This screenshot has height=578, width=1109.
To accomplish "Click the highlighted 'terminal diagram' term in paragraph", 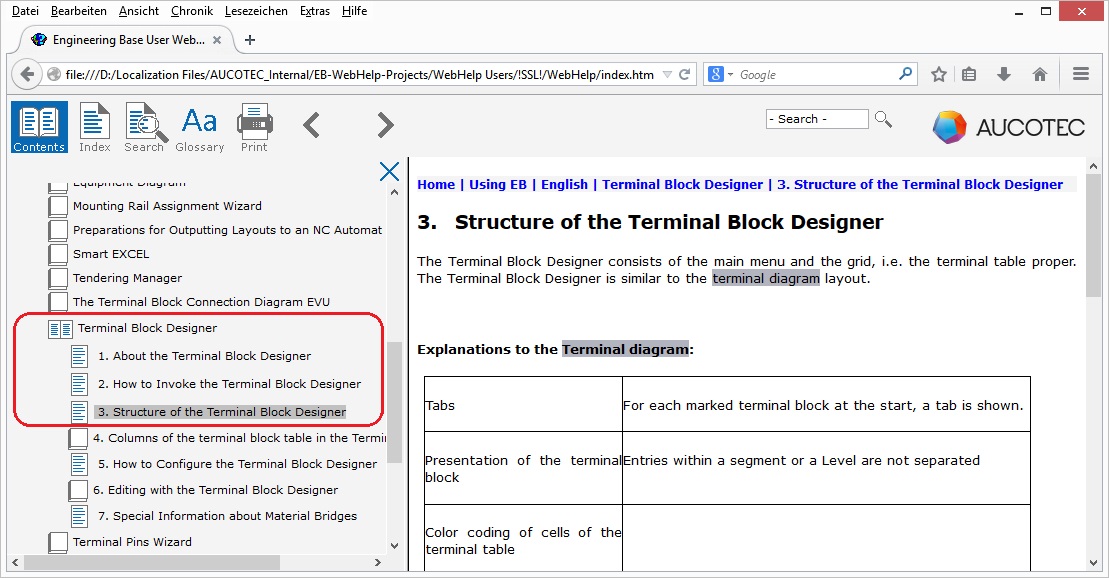I will tap(766, 279).
